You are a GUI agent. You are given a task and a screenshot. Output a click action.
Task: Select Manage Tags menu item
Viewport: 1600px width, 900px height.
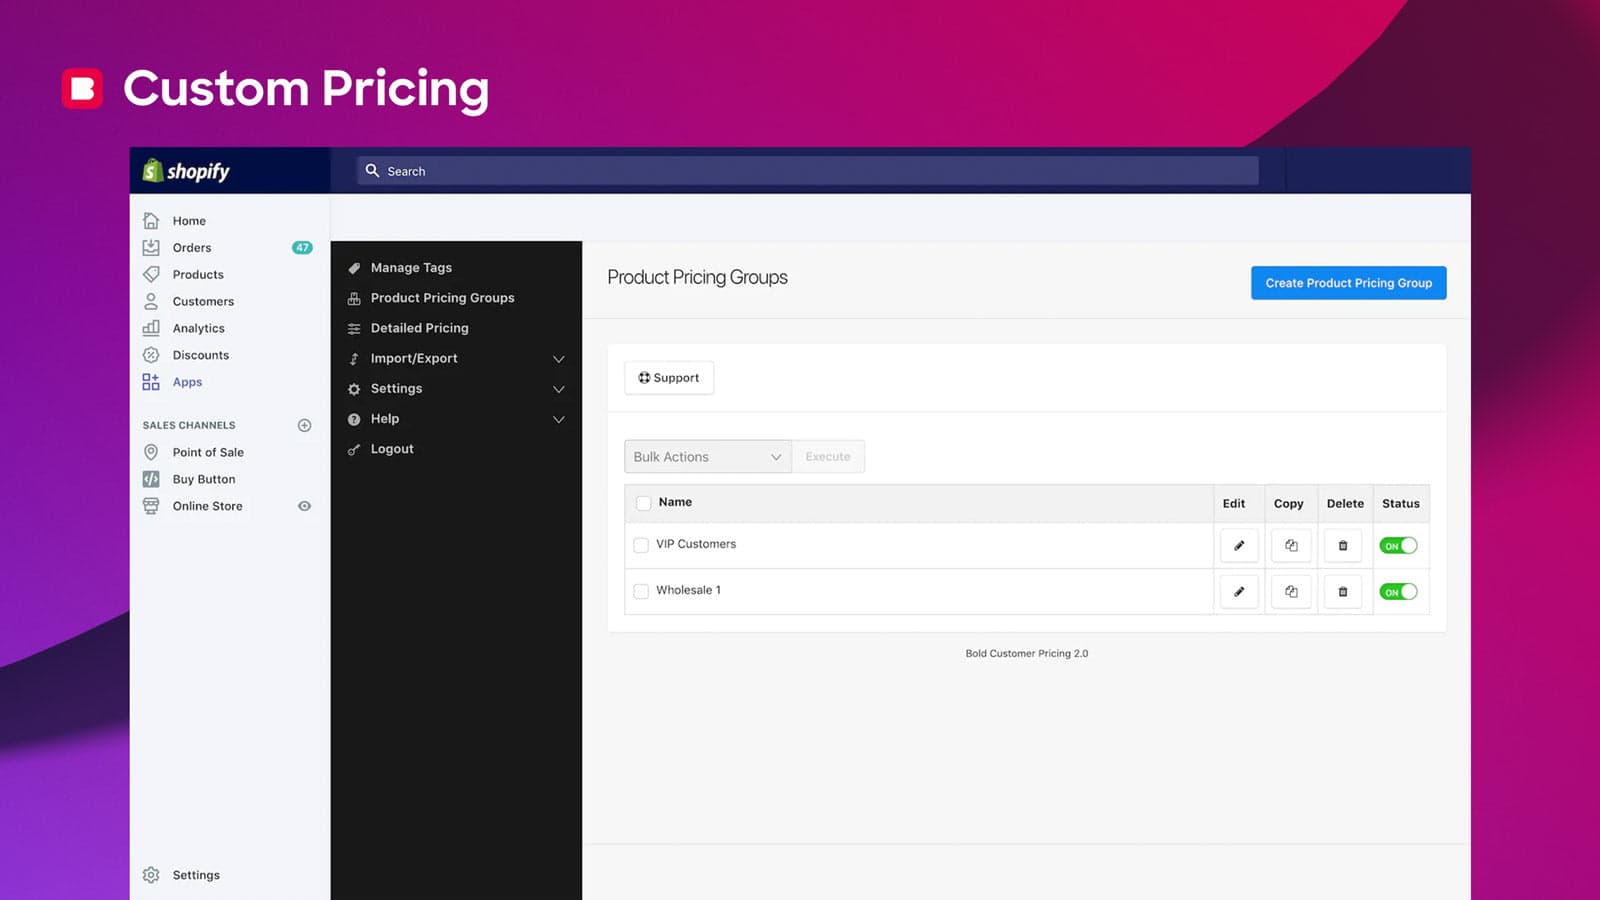coord(411,267)
